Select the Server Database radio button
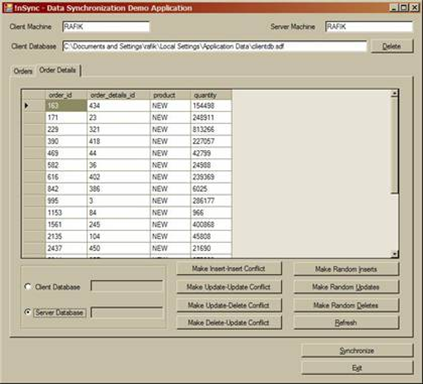Viewport: 424px width, 385px height. pyautogui.click(x=28, y=312)
